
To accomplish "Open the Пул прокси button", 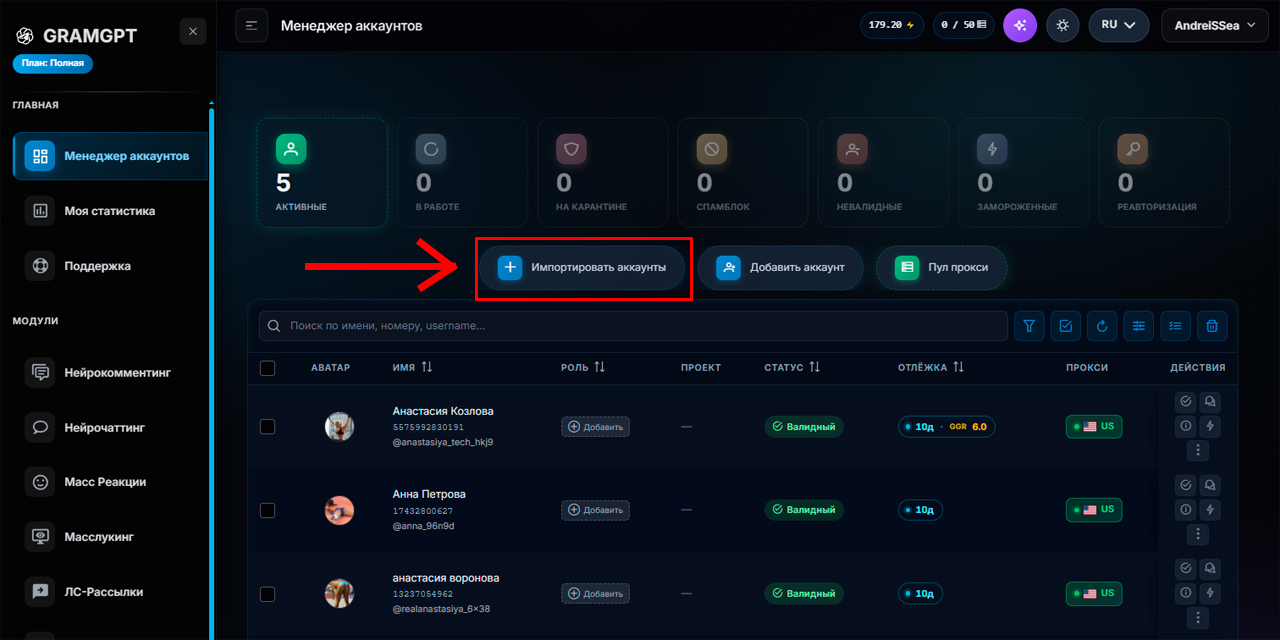I will point(941,268).
